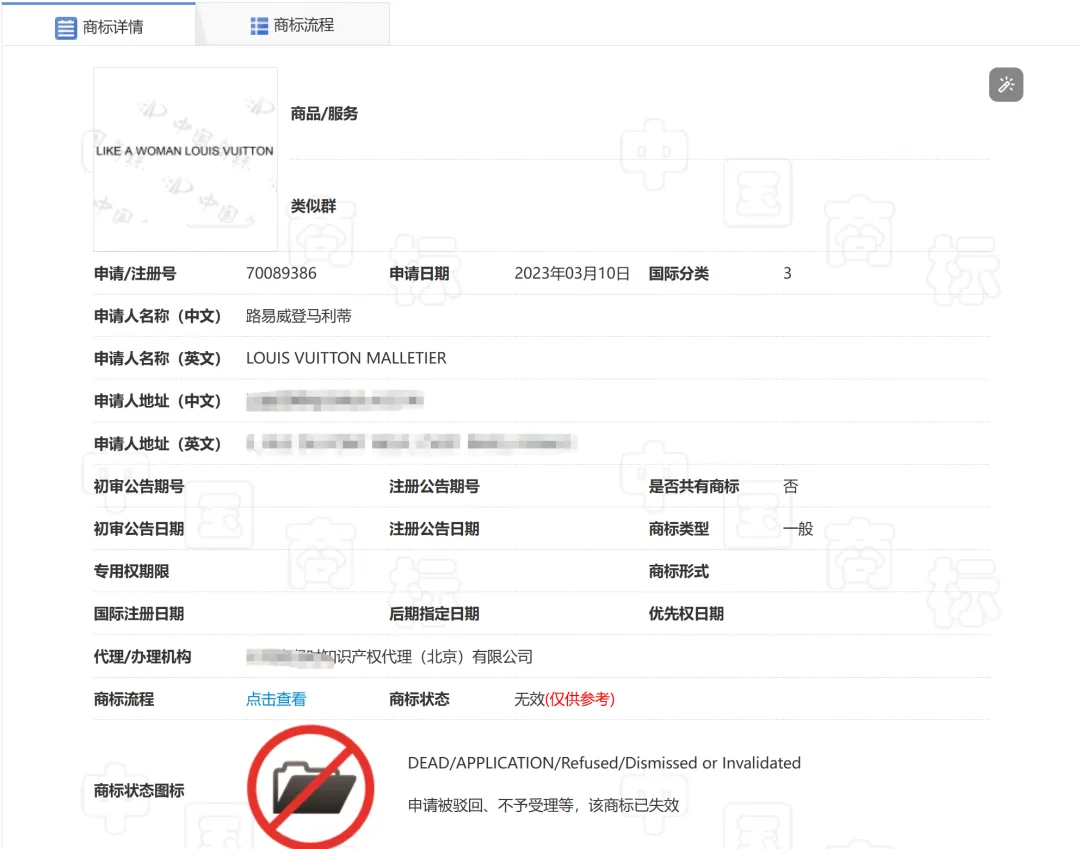This screenshot has width=1080, height=849.
Task: Follow the 点击查看 link for trademark flow
Action: pos(276,700)
